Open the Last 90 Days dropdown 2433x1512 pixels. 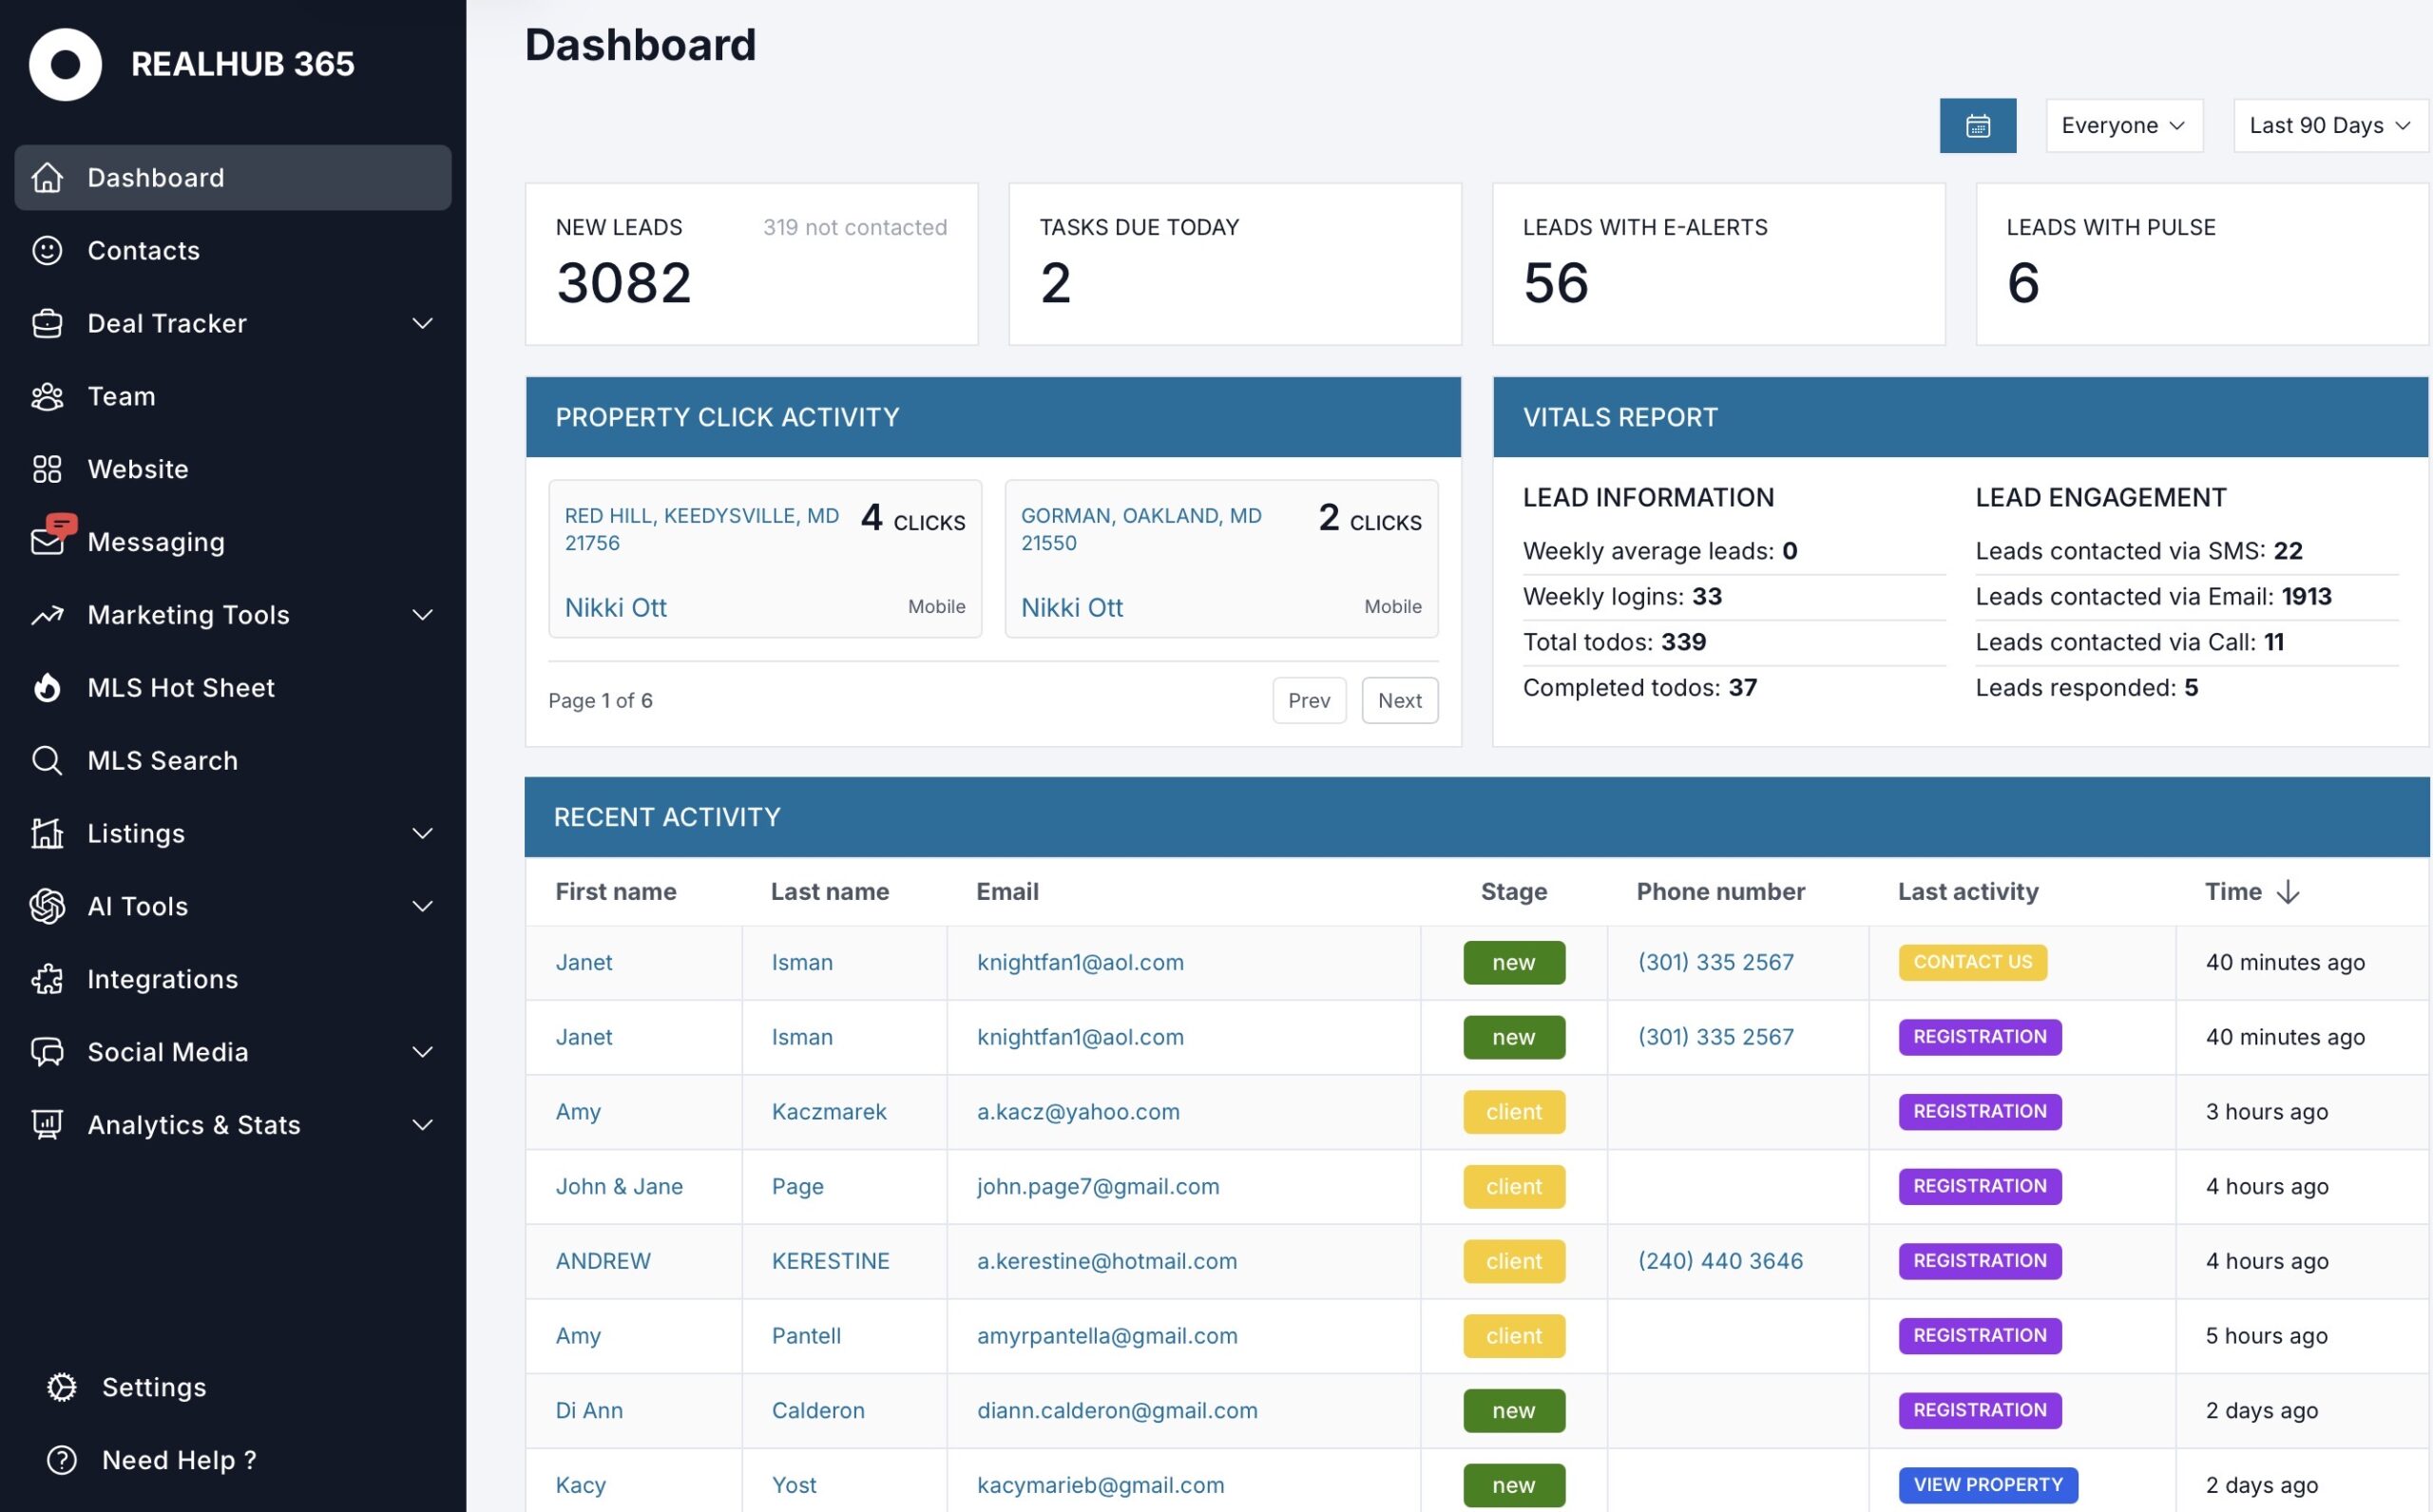pos(2329,126)
